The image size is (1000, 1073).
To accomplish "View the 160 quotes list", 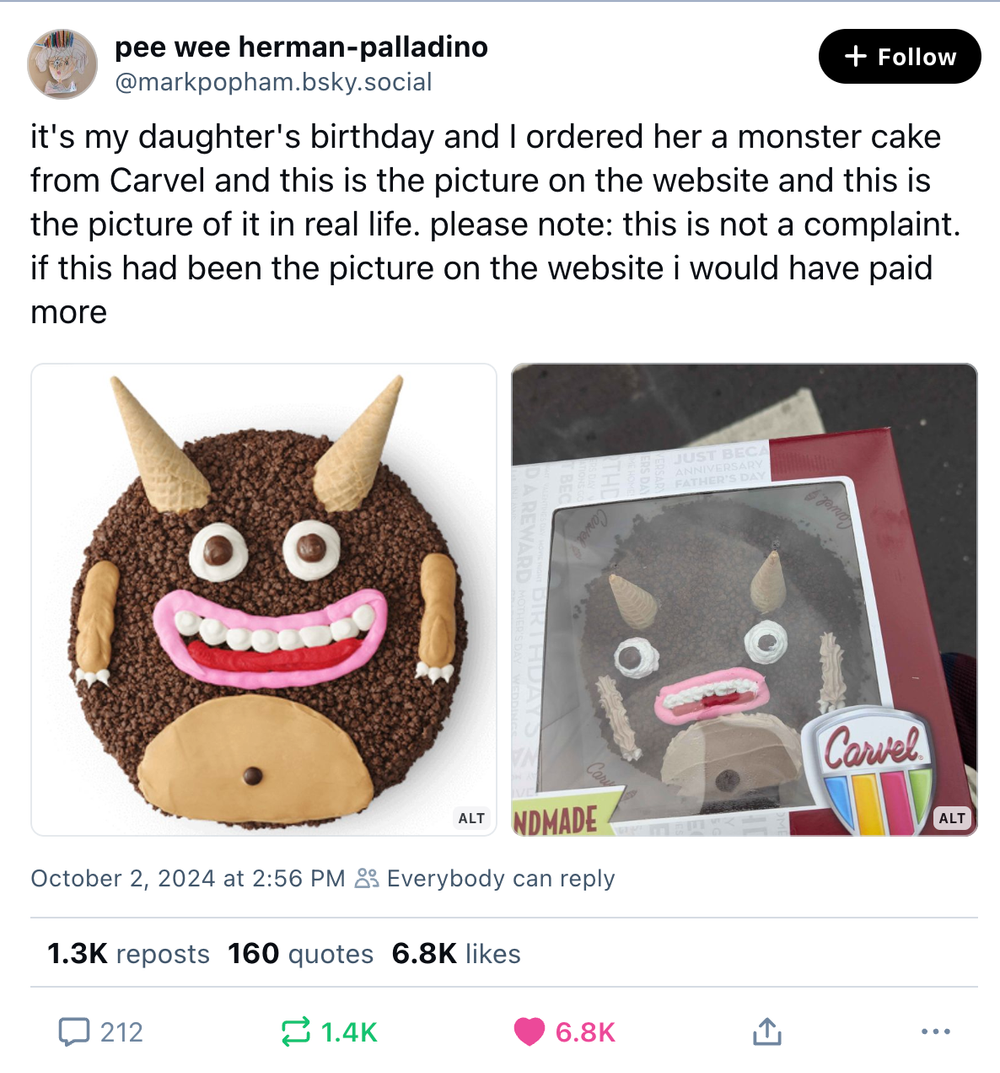I will coord(300,954).
